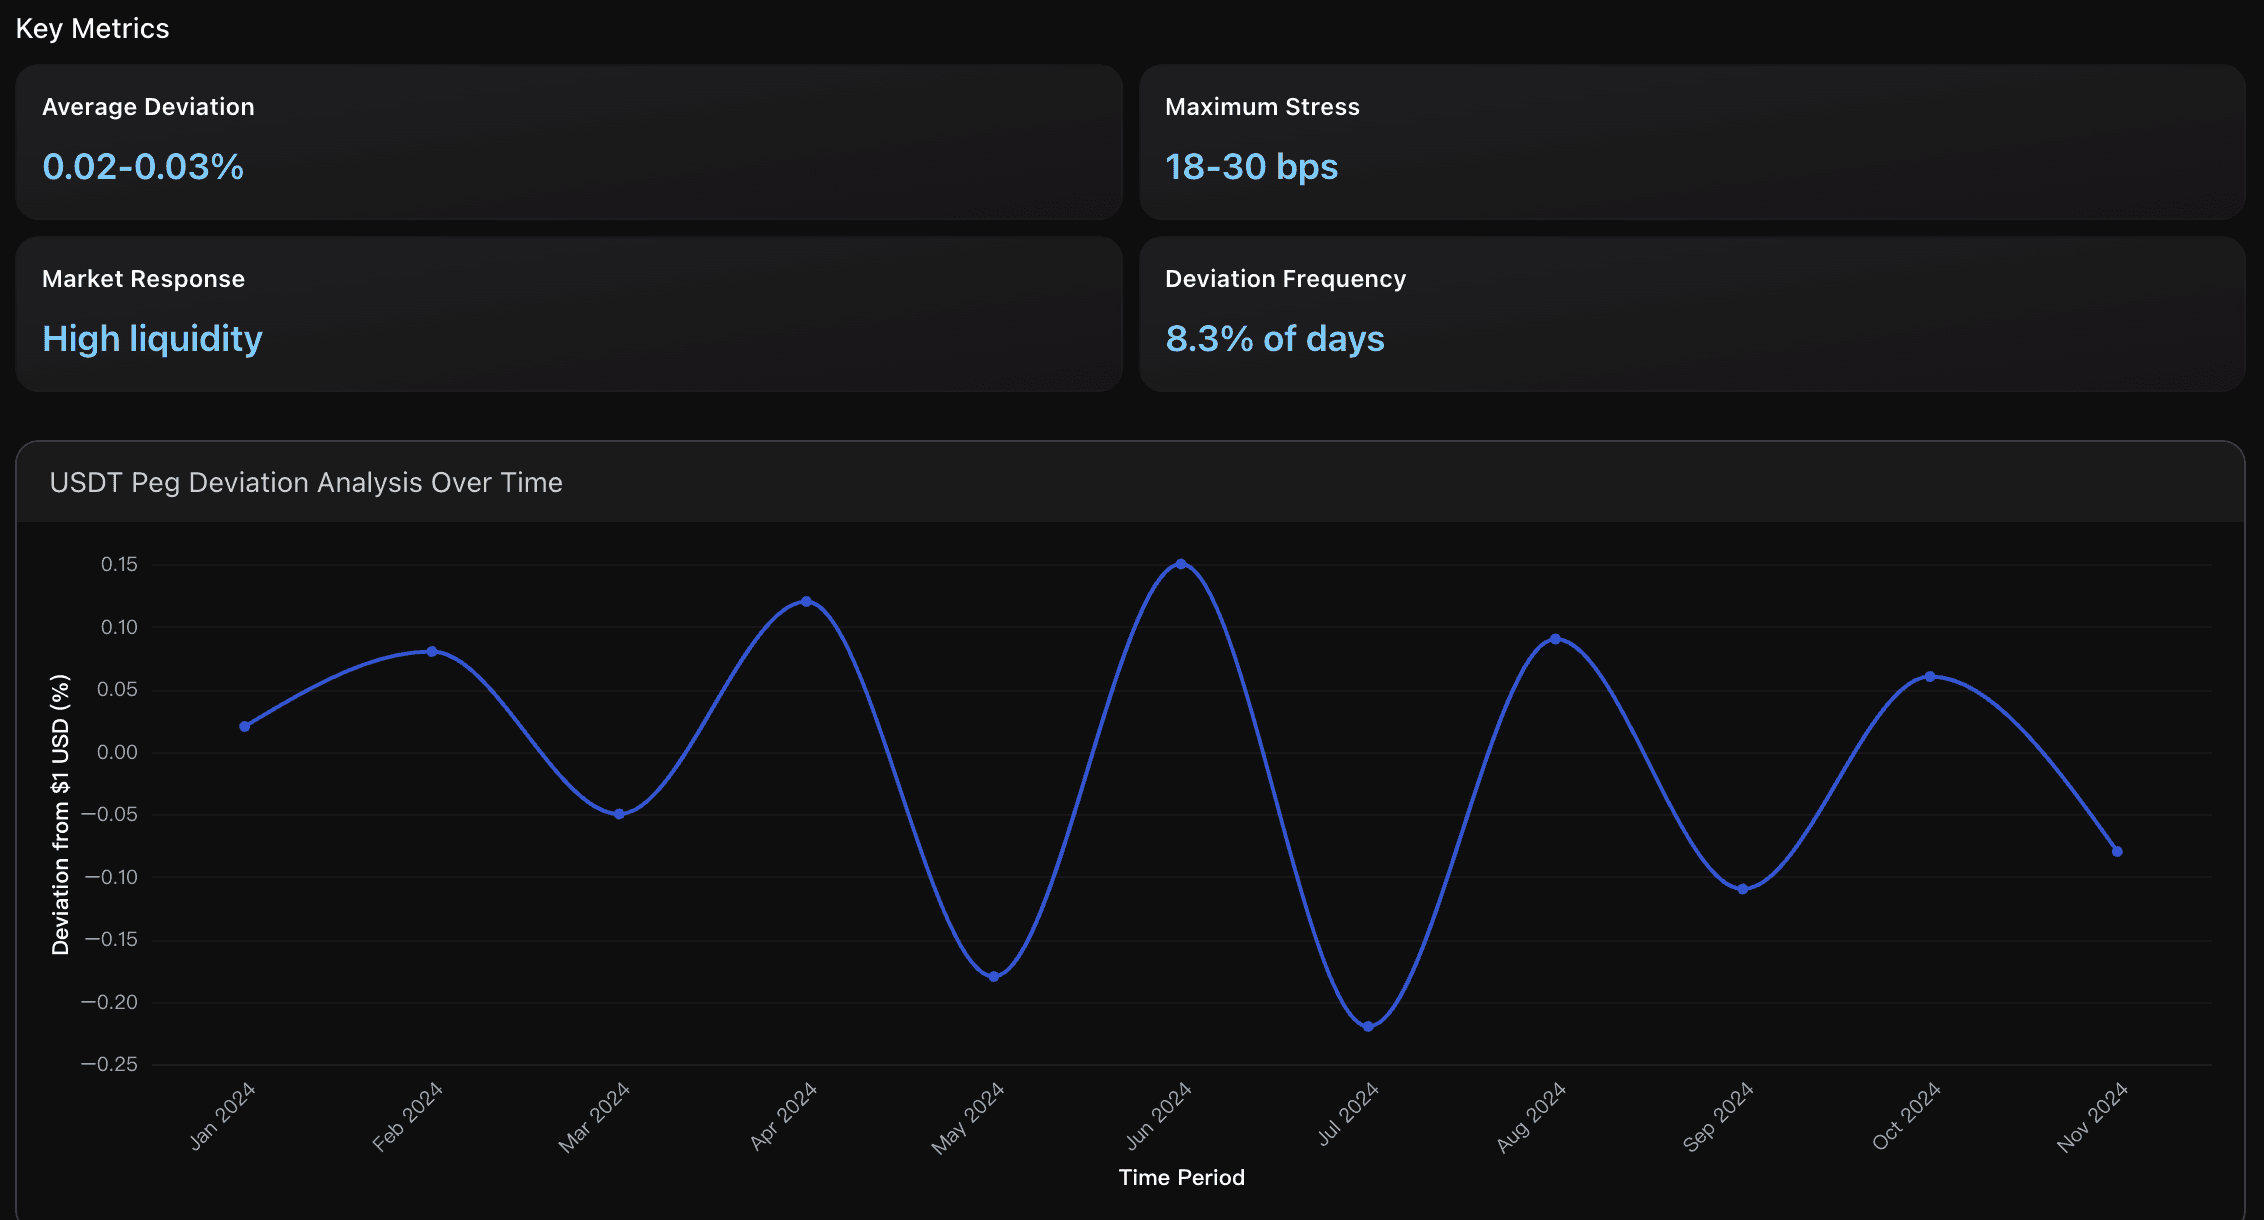Click the Jan 2024 data point

tap(245, 727)
